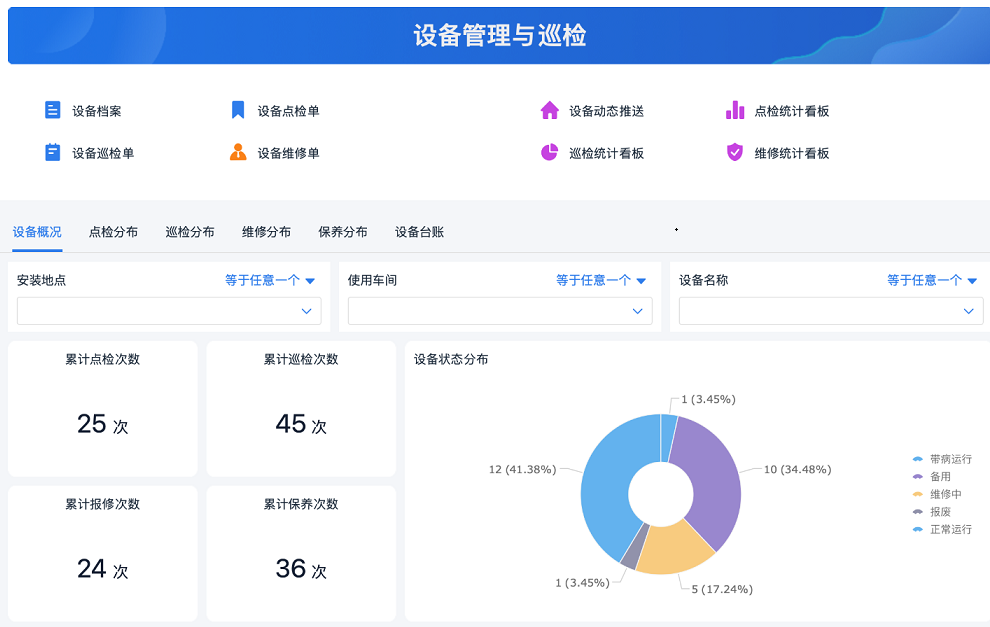Select the 设备概况 tab
The width and height of the screenshot is (990, 627).
pyautogui.click(x=37, y=232)
